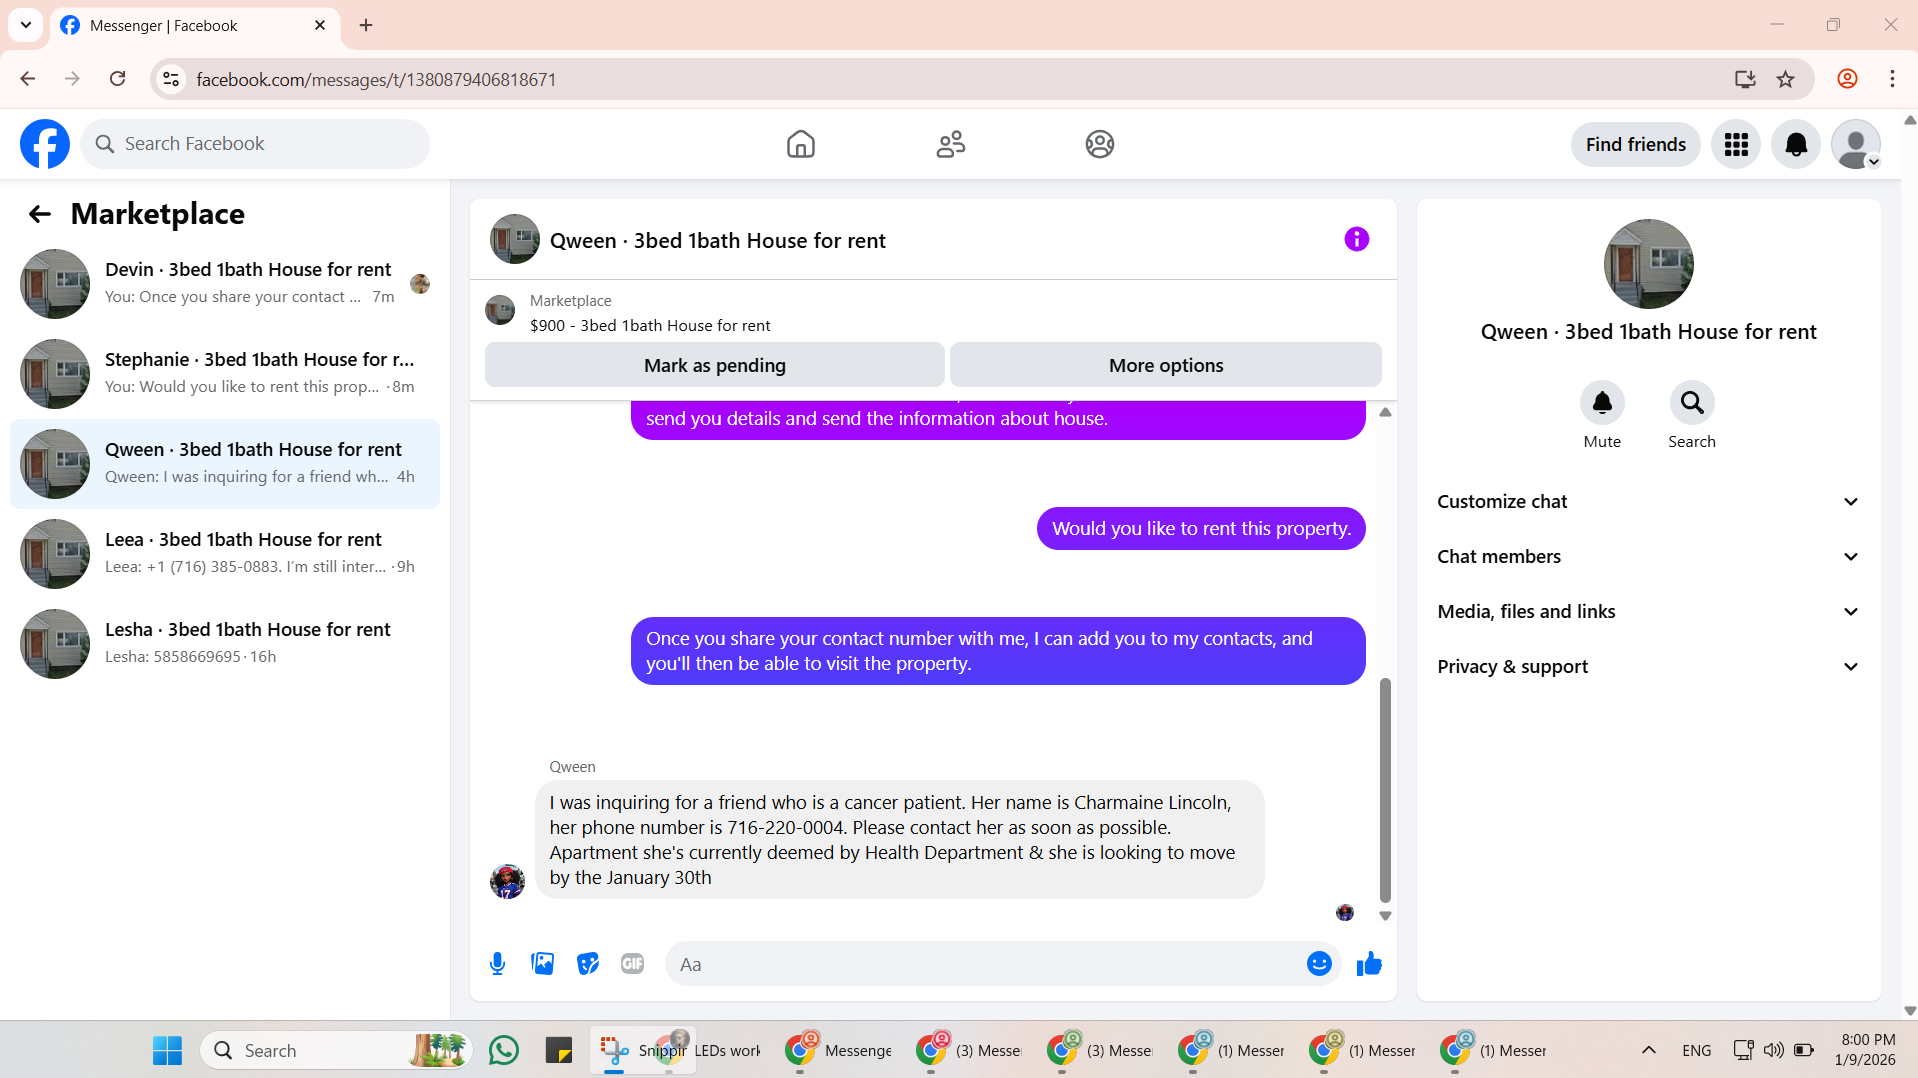This screenshot has width=1918, height=1078.
Task: Click Find friends button
Action: pyautogui.click(x=1635, y=145)
